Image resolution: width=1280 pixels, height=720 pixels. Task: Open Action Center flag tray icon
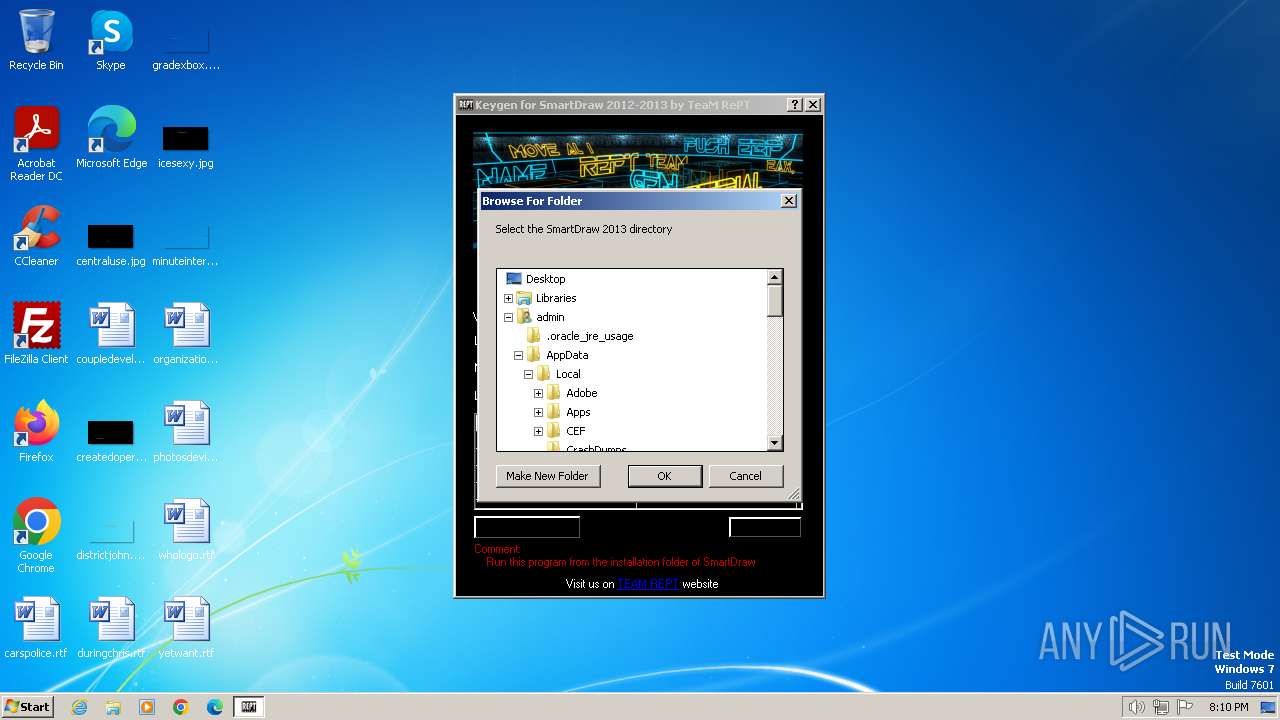click(x=1185, y=707)
